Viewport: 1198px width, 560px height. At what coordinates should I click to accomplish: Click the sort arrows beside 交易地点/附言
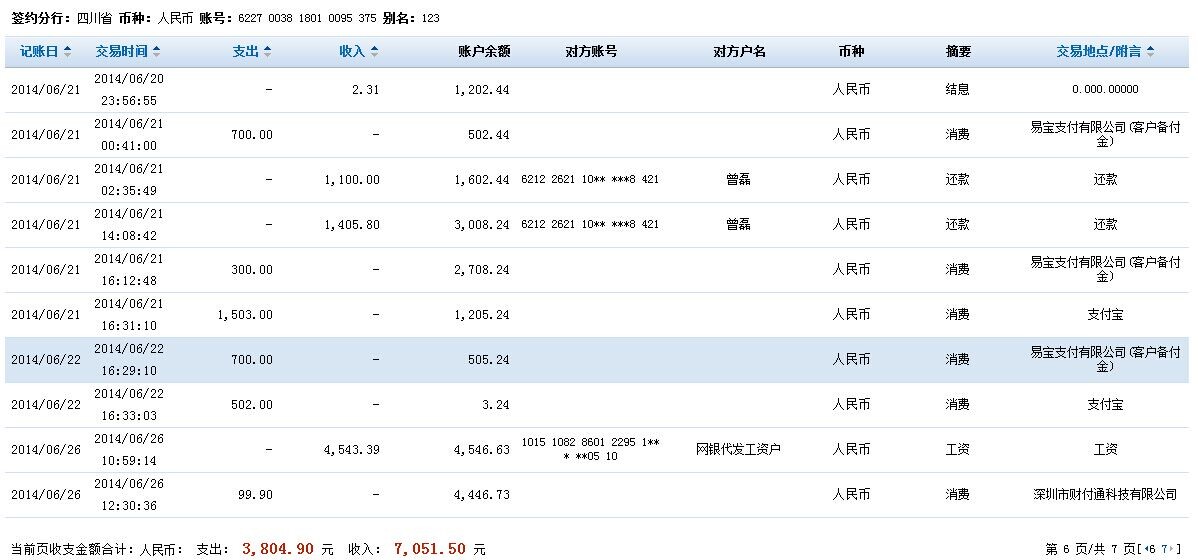(x=1151, y=51)
